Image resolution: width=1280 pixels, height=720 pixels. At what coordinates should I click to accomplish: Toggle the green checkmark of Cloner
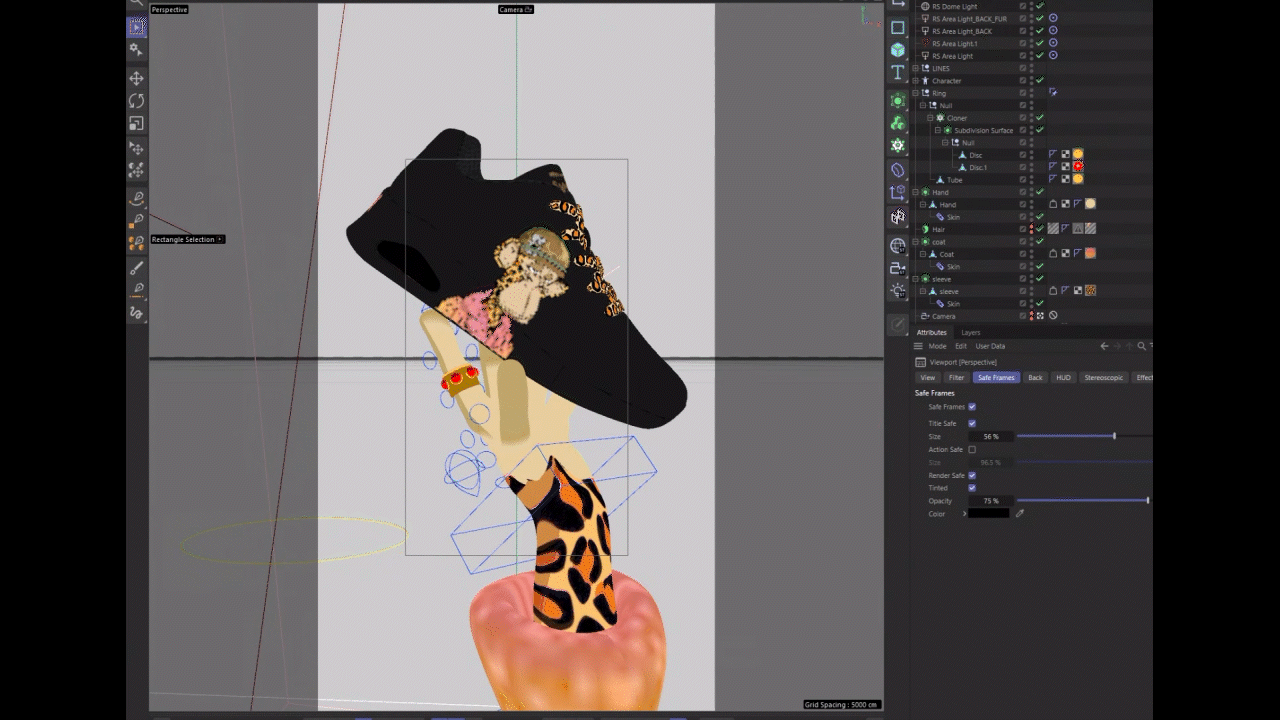pyautogui.click(x=1040, y=118)
